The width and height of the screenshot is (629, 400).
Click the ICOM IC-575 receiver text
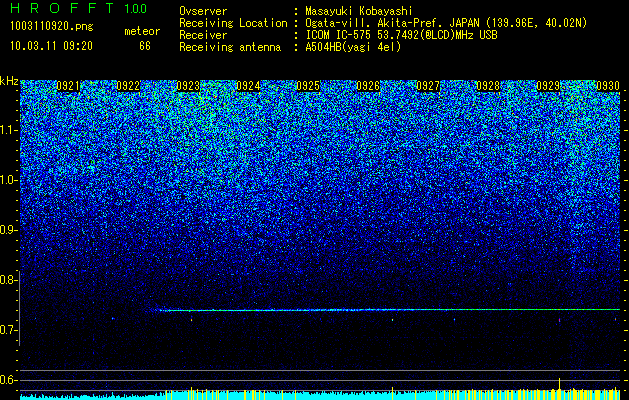(402, 35)
